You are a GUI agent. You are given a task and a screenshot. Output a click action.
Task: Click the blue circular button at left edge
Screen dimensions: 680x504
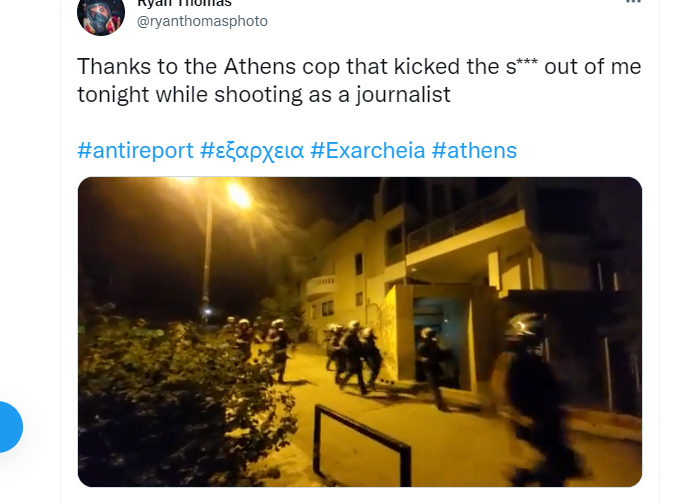pos(8,427)
